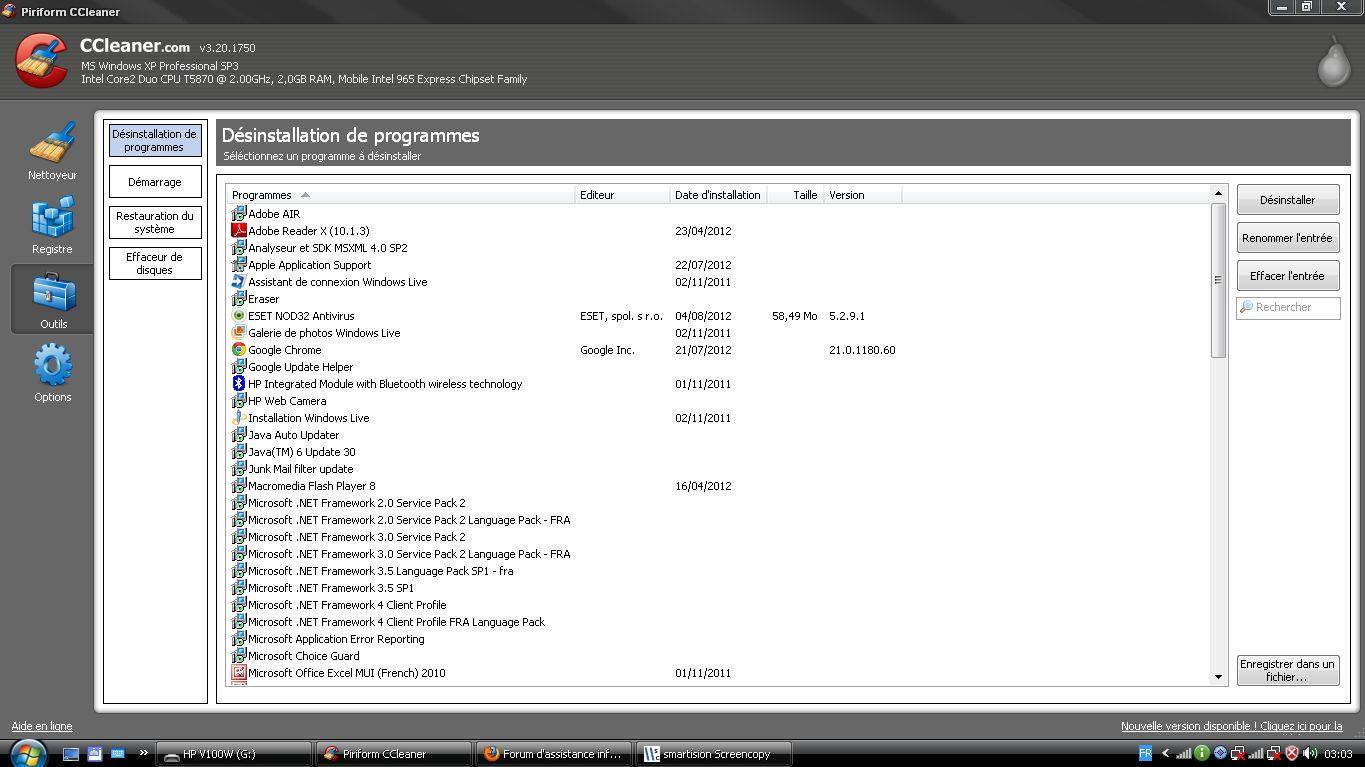Select Microsoft .NET Framework 4 Client Profile entry
The height and width of the screenshot is (767, 1365).
(x=347, y=605)
